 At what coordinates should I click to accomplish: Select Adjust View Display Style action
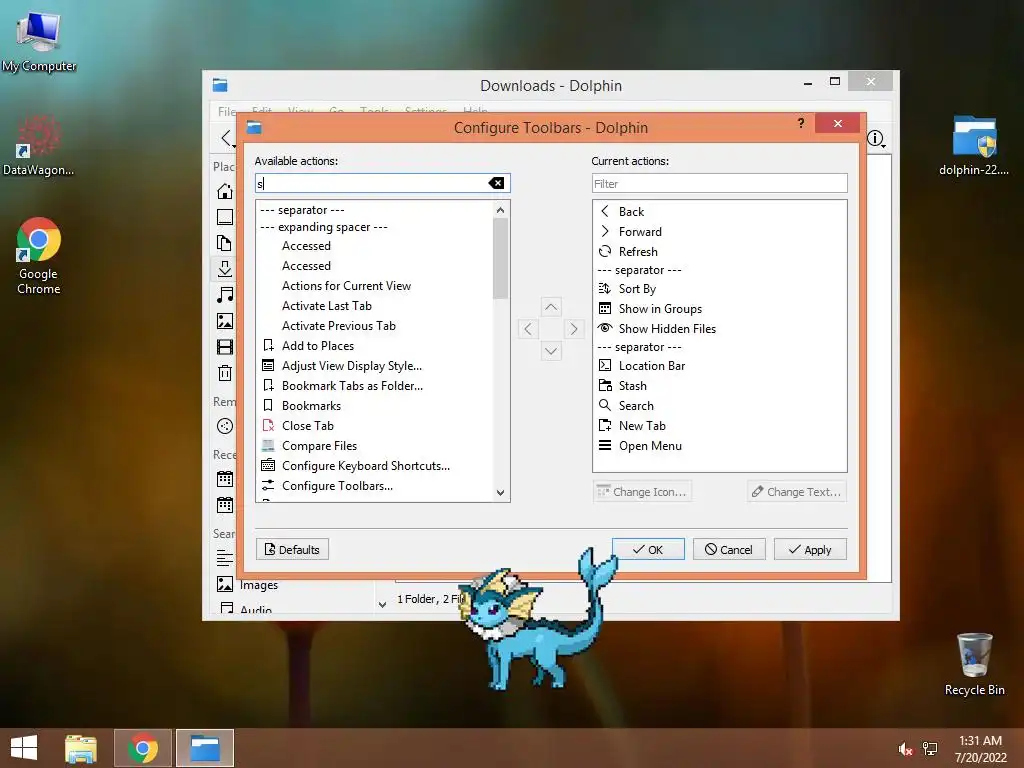[x=351, y=366]
